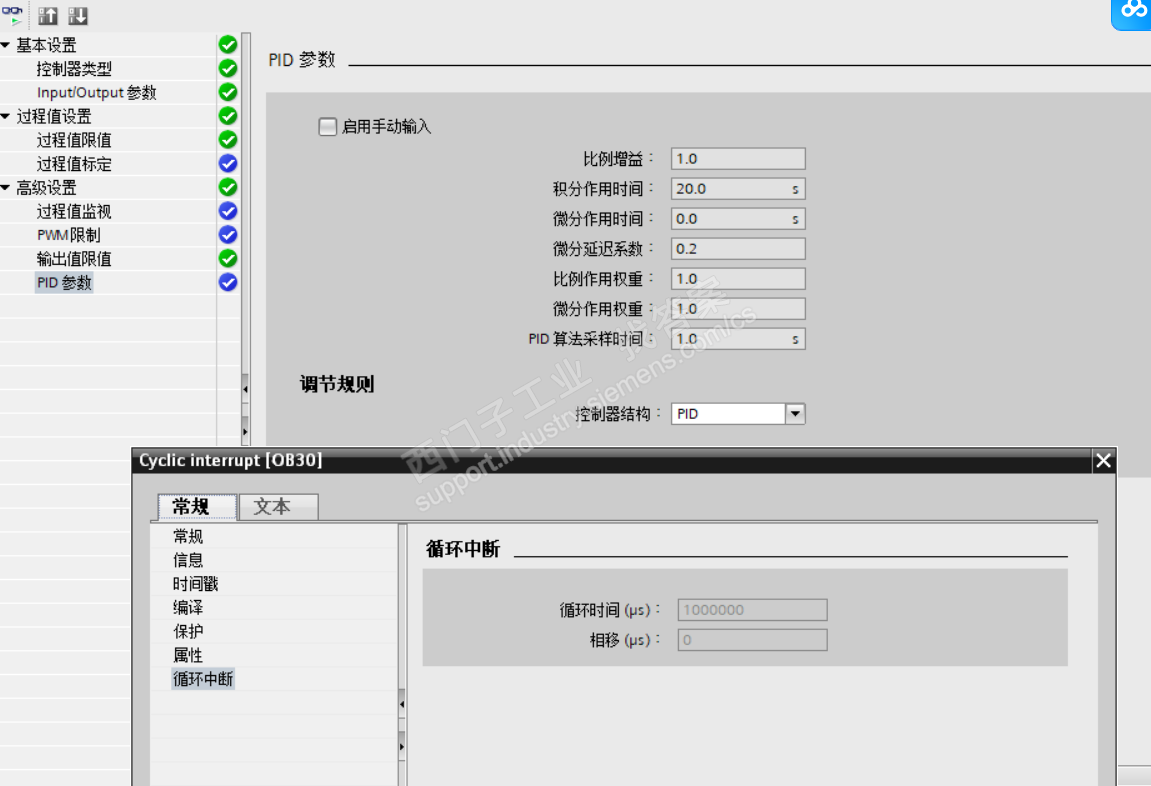Click right expand arrow on navigation splitter
The height and width of the screenshot is (786, 1151).
click(245, 432)
